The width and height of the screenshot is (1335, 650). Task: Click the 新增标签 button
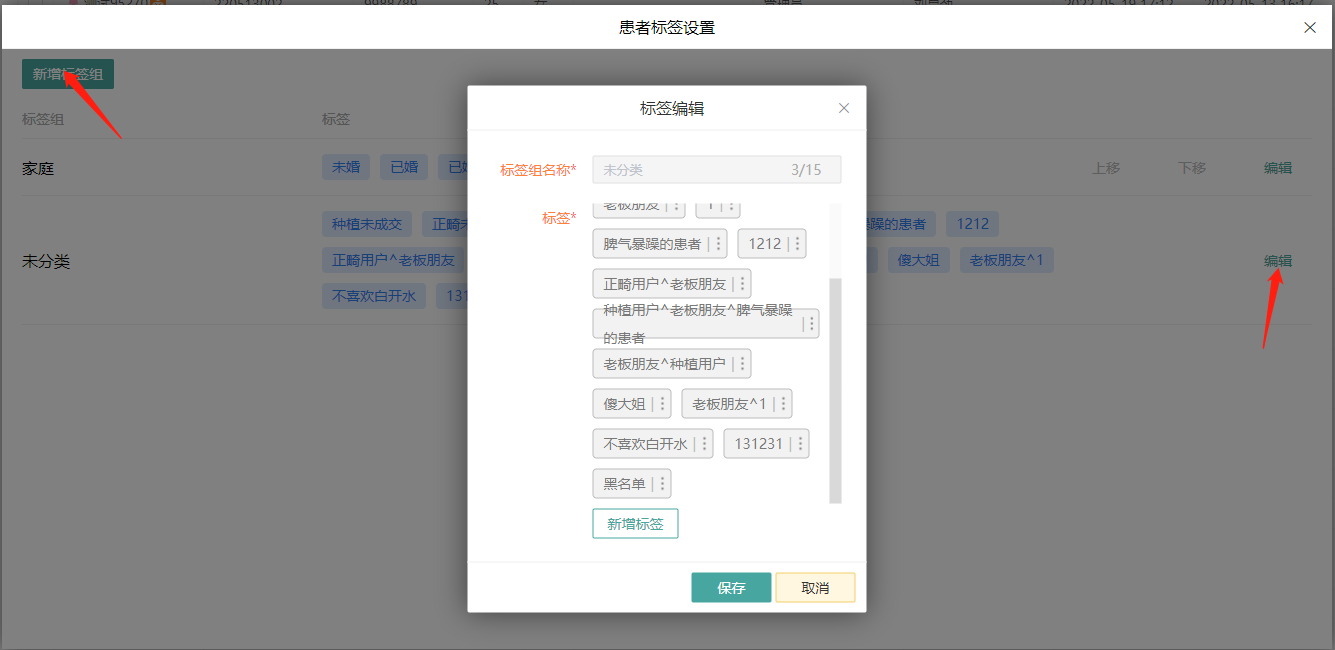click(635, 524)
